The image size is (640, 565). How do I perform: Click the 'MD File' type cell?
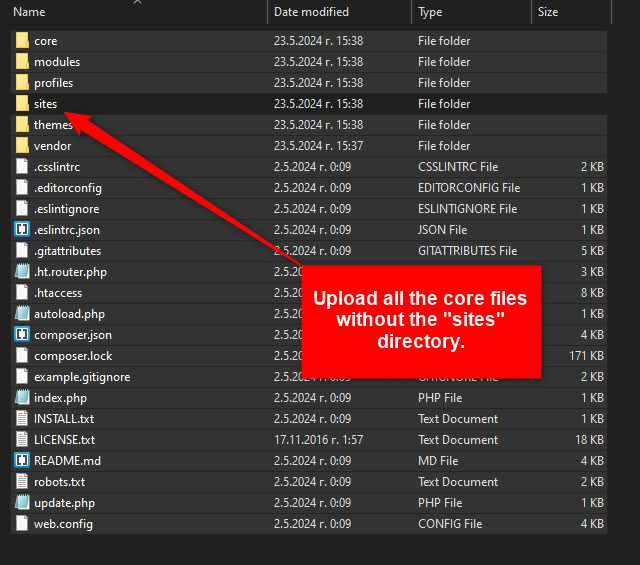[438, 461]
